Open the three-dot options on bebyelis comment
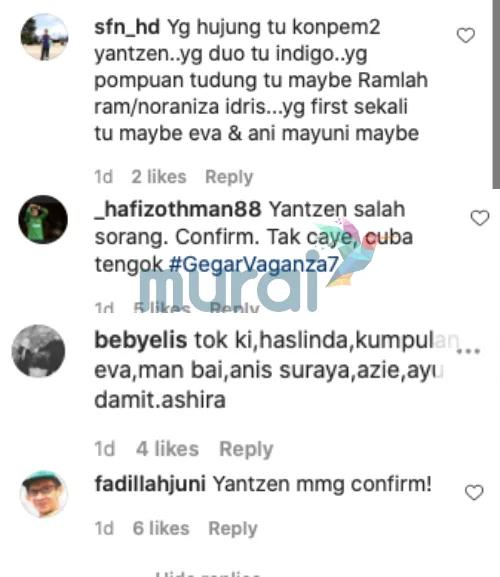500x577 pixels. (468, 351)
